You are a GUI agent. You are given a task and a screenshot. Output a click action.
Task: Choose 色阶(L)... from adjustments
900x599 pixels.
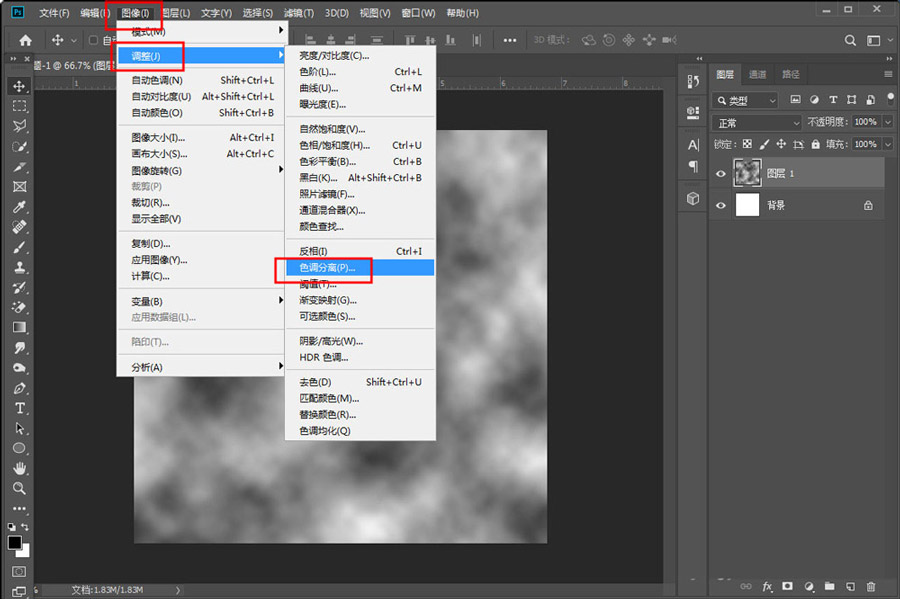(x=360, y=72)
